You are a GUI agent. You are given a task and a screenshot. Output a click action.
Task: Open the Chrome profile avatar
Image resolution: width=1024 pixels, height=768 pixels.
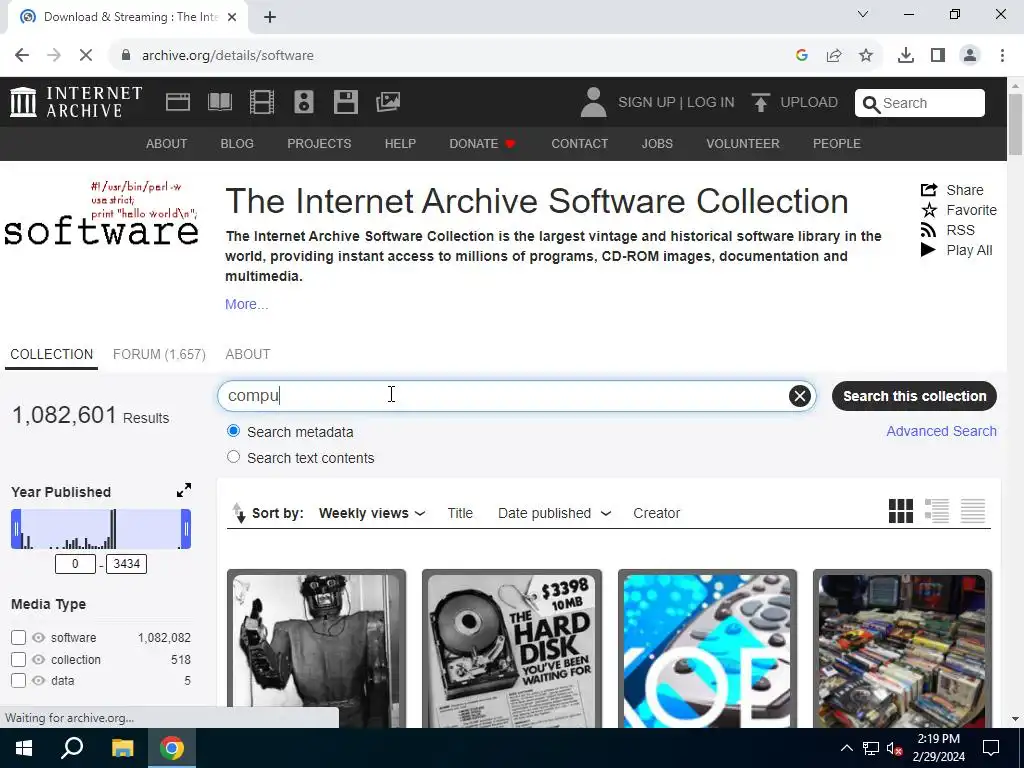[x=970, y=56]
